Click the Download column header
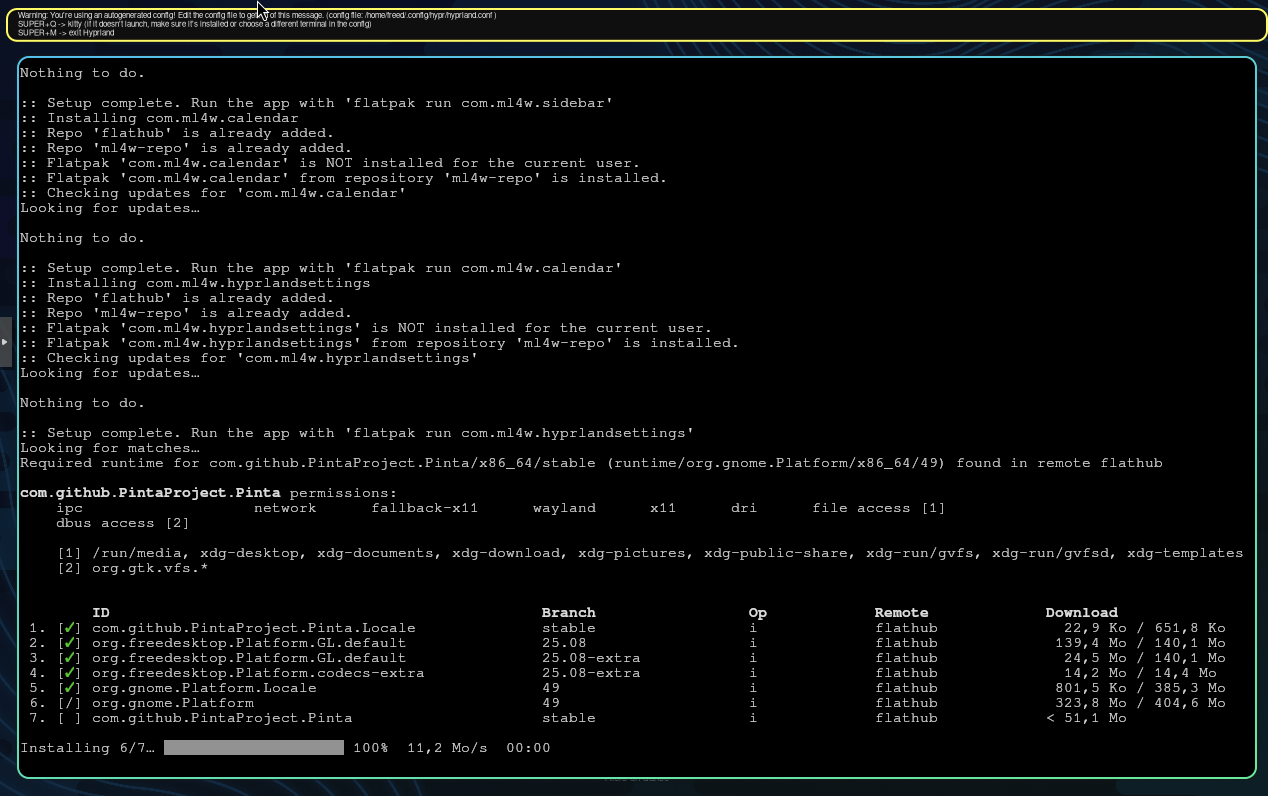This screenshot has width=1268, height=796. click(x=1081, y=613)
